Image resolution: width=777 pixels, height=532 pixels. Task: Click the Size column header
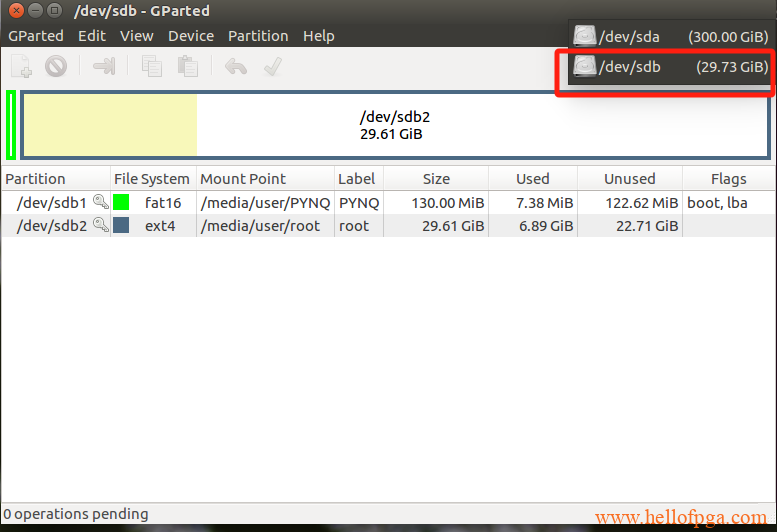tap(436, 178)
